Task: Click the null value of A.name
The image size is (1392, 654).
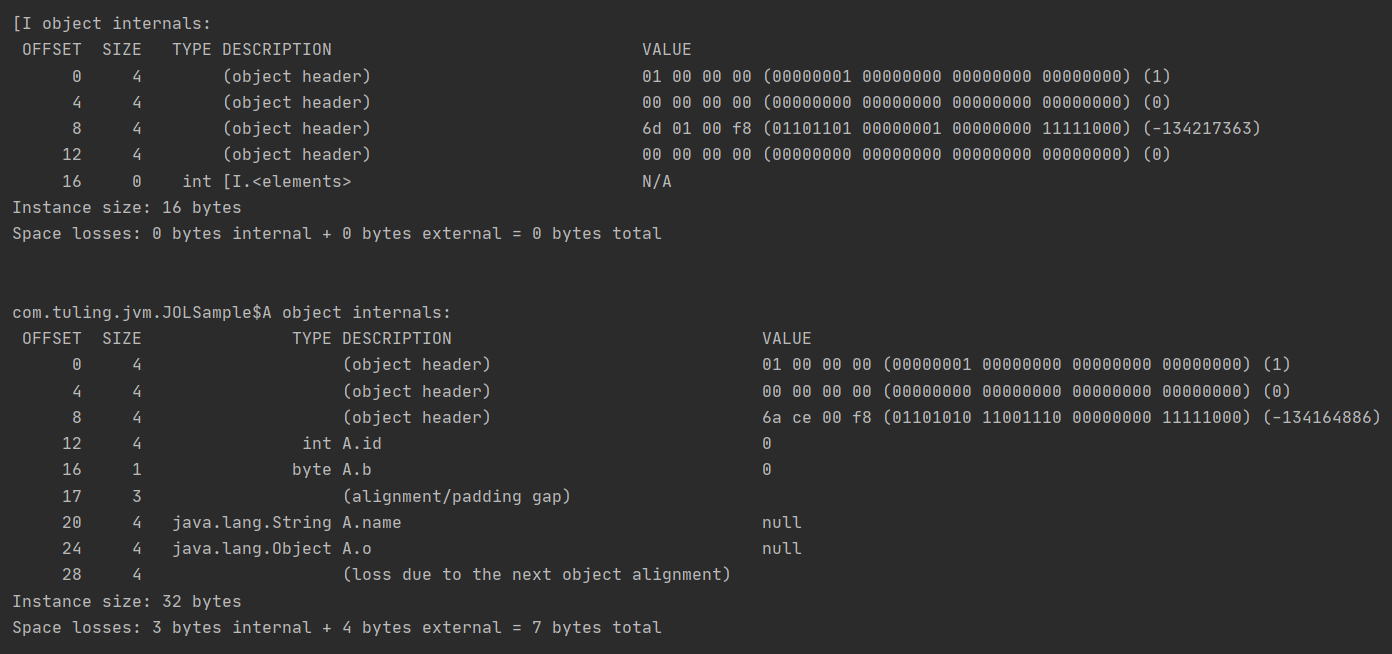Action: (x=782, y=522)
